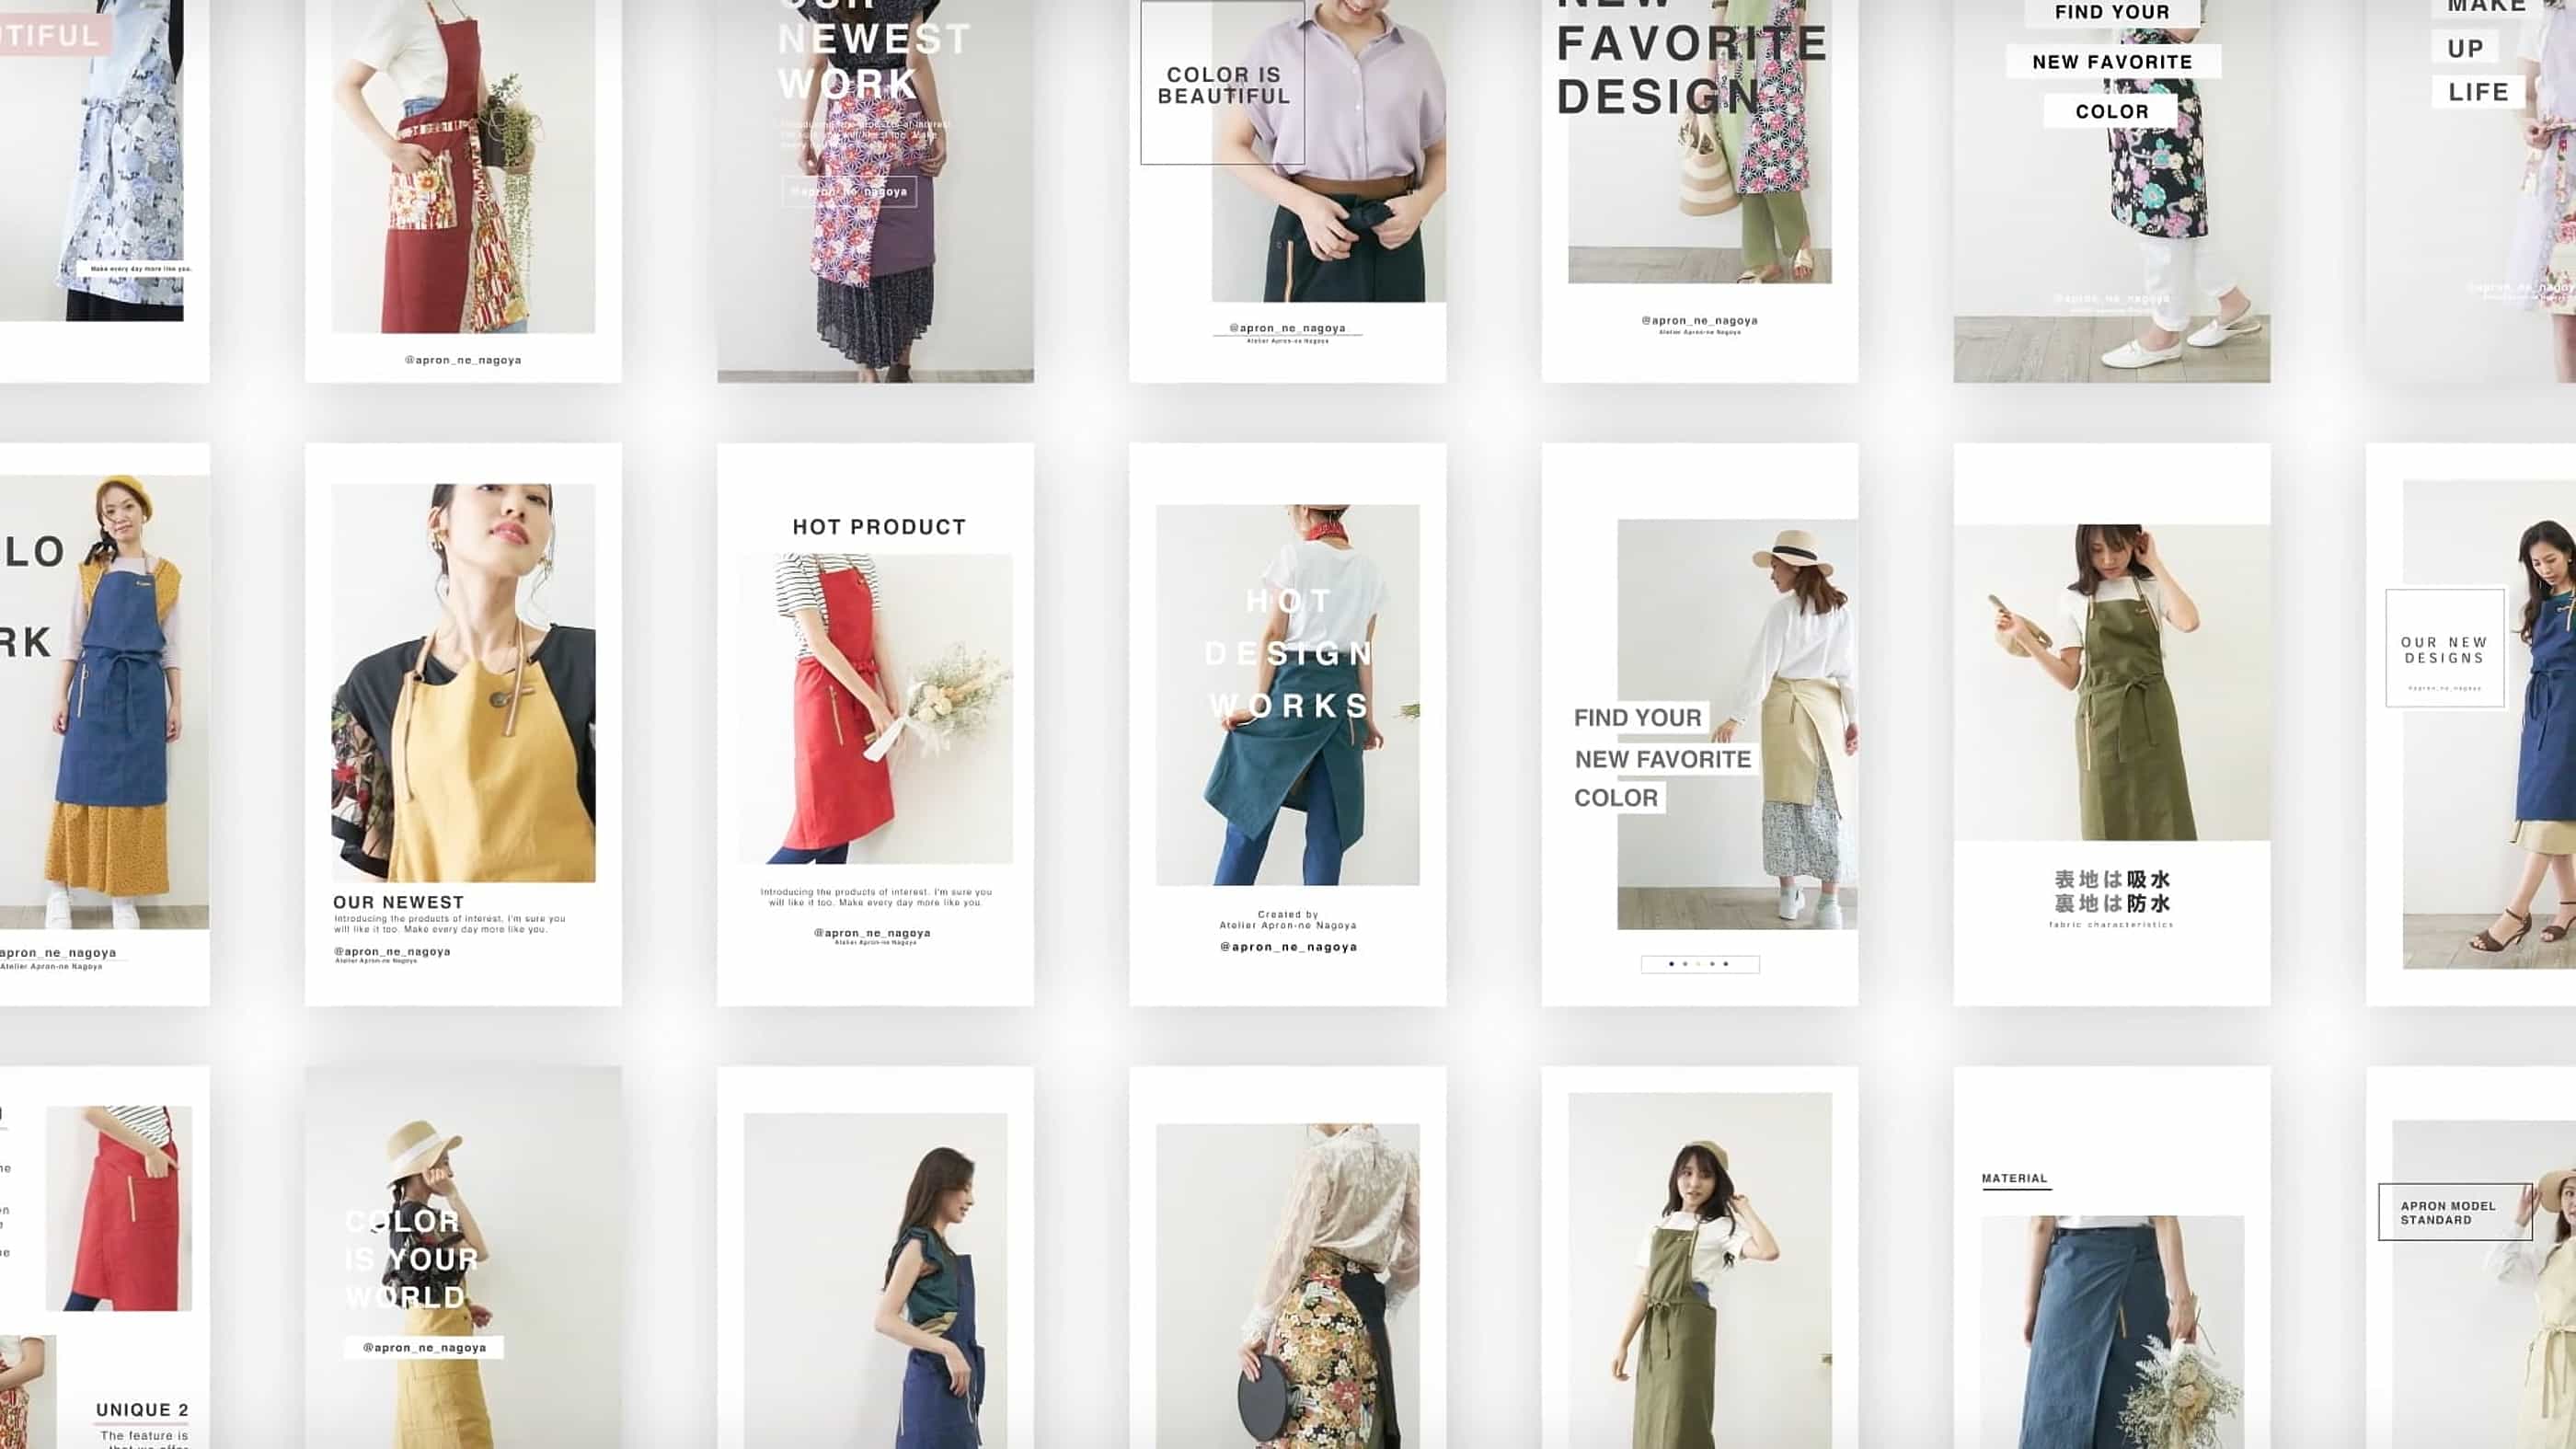2576x1449 pixels.
Task: Open the olive green apron with hat card
Action: 1699,1270
